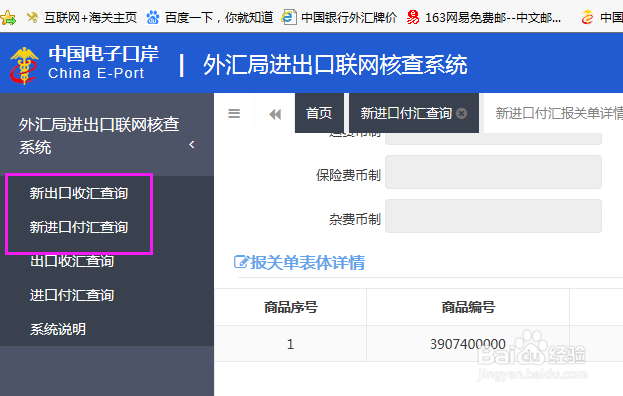Click the IE icon beside 中国银行外汇牌价

click(x=289, y=17)
